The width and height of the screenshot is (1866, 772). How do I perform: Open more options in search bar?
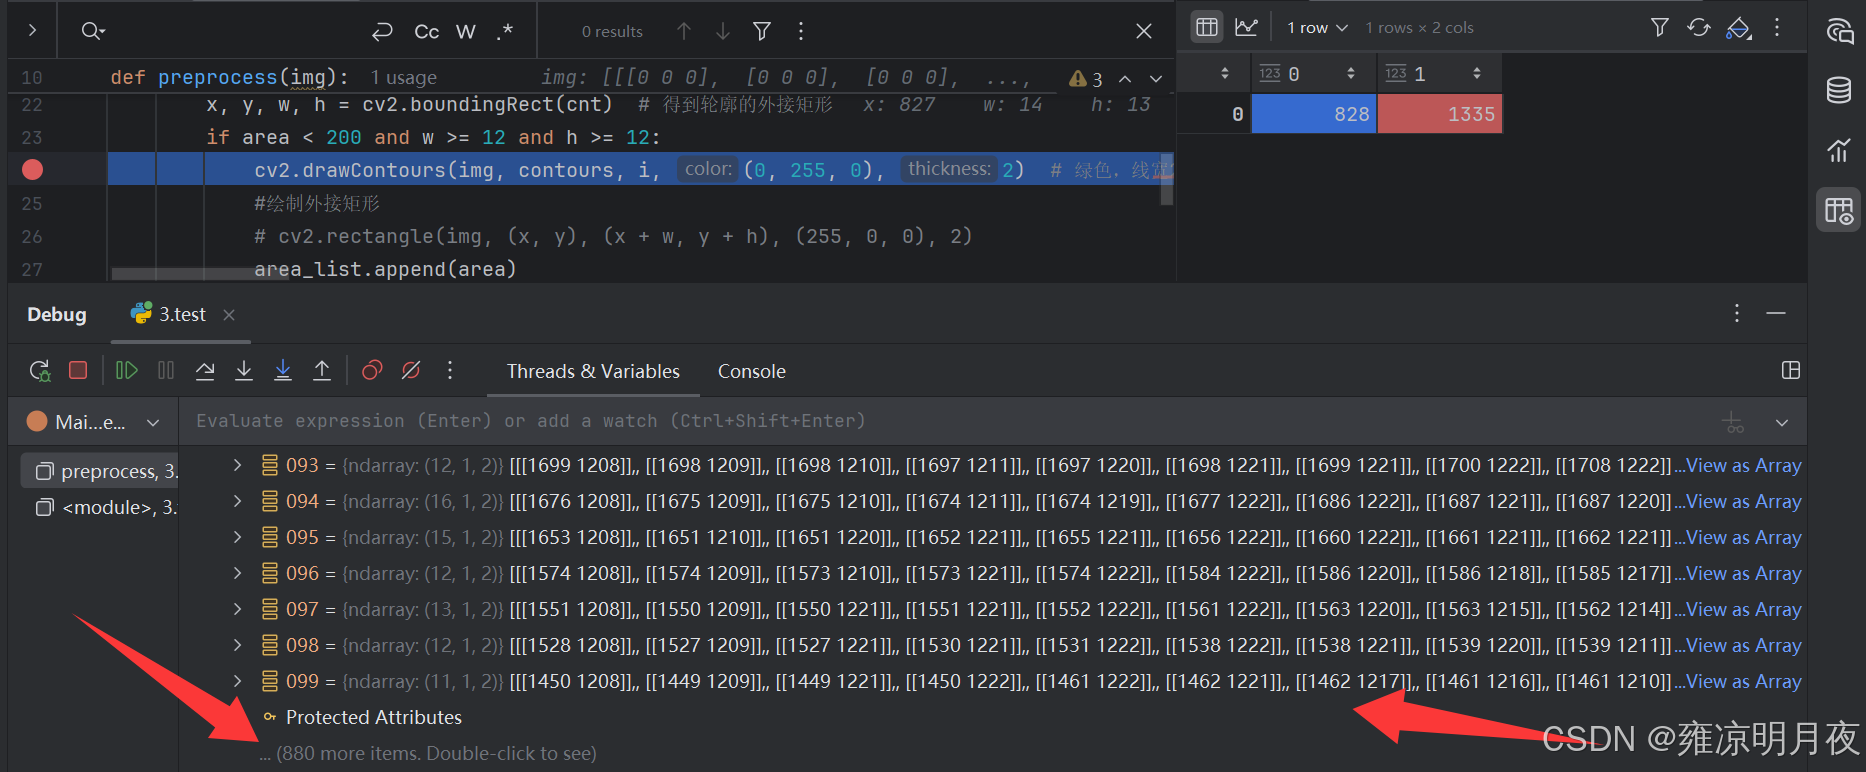[801, 32]
